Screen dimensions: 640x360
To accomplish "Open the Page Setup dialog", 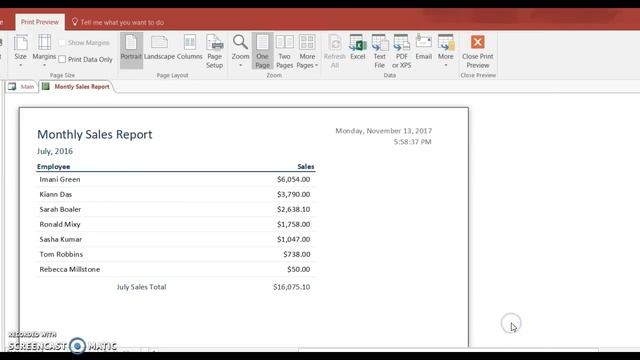I will [214, 51].
